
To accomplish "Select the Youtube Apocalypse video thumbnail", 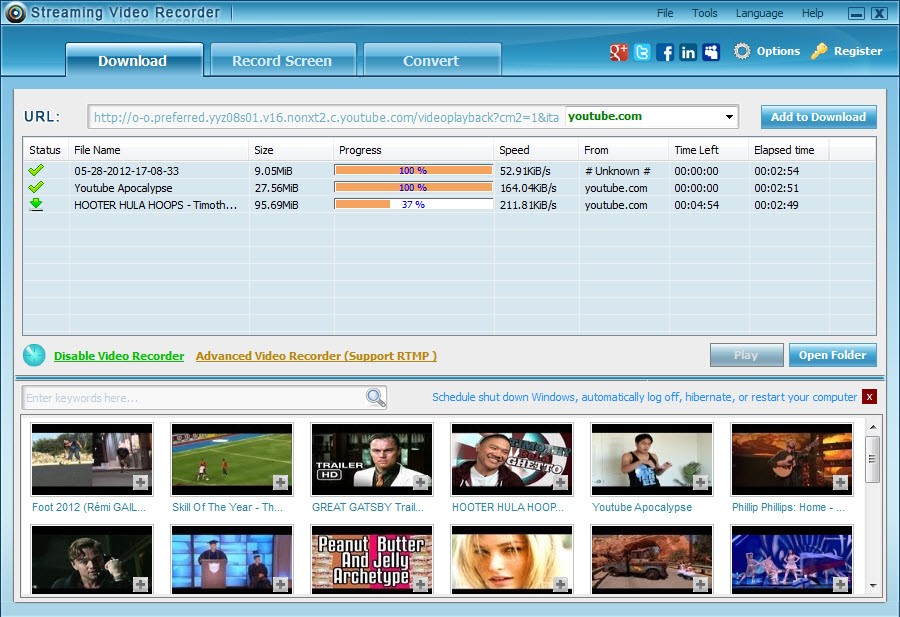I will click(x=652, y=459).
